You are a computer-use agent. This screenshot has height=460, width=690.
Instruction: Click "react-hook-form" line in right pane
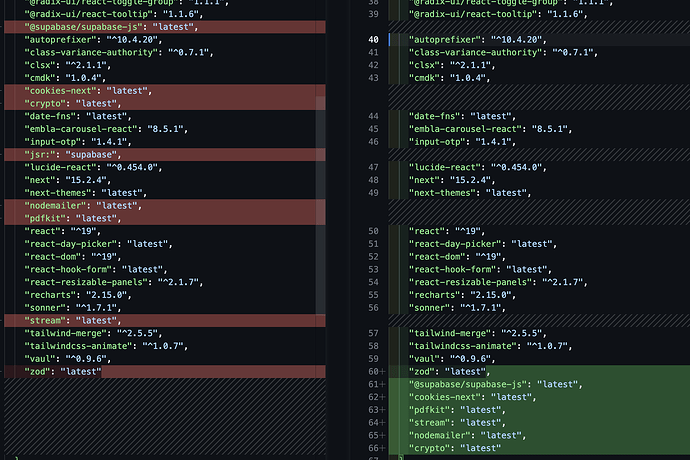pyautogui.click(x=539, y=269)
